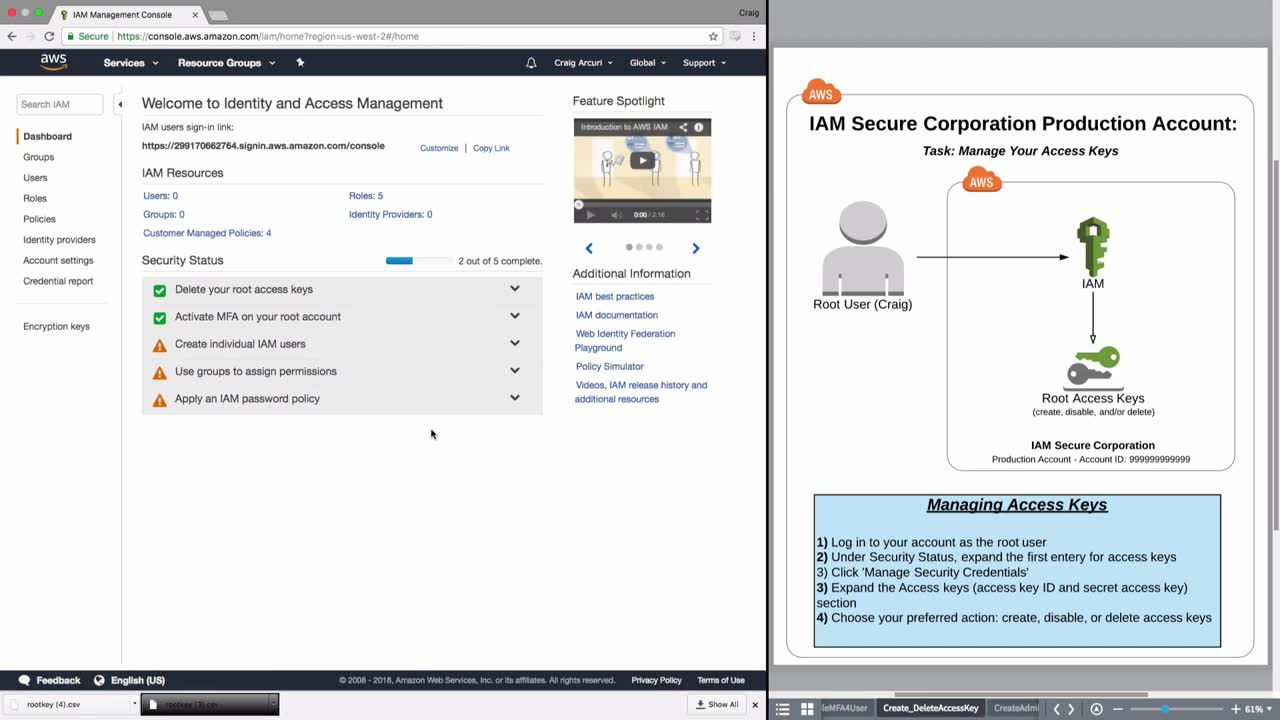Click the small play control under the video
The image size is (1280, 720).
pos(590,215)
